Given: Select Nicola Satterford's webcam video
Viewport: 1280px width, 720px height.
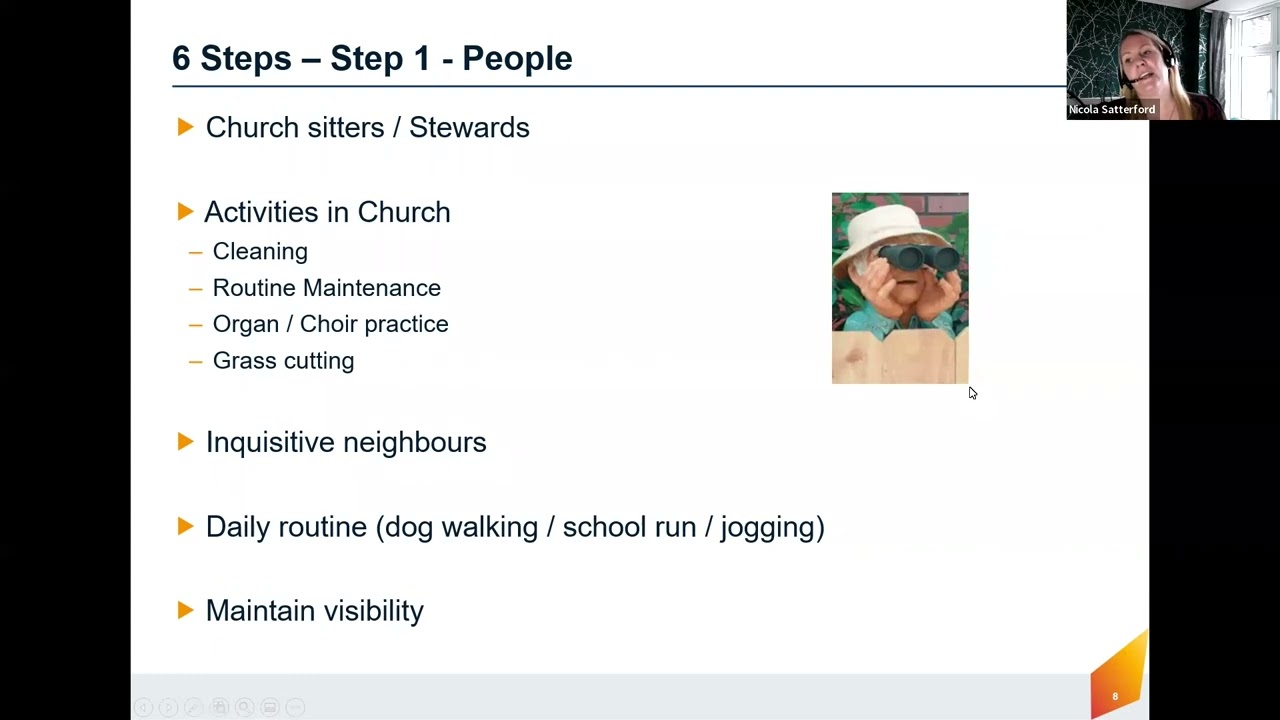Looking at the screenshot, I should (x=1173, y=60).
